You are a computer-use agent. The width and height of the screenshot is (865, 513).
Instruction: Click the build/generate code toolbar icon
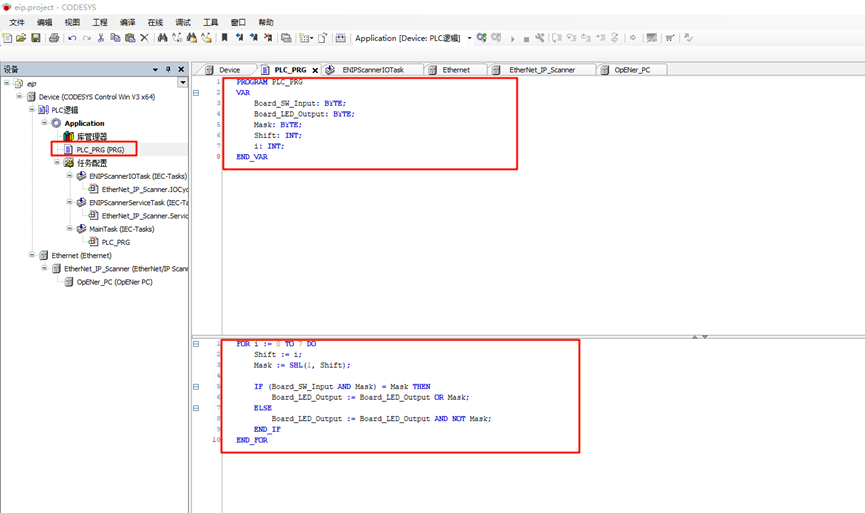[341, 38]
